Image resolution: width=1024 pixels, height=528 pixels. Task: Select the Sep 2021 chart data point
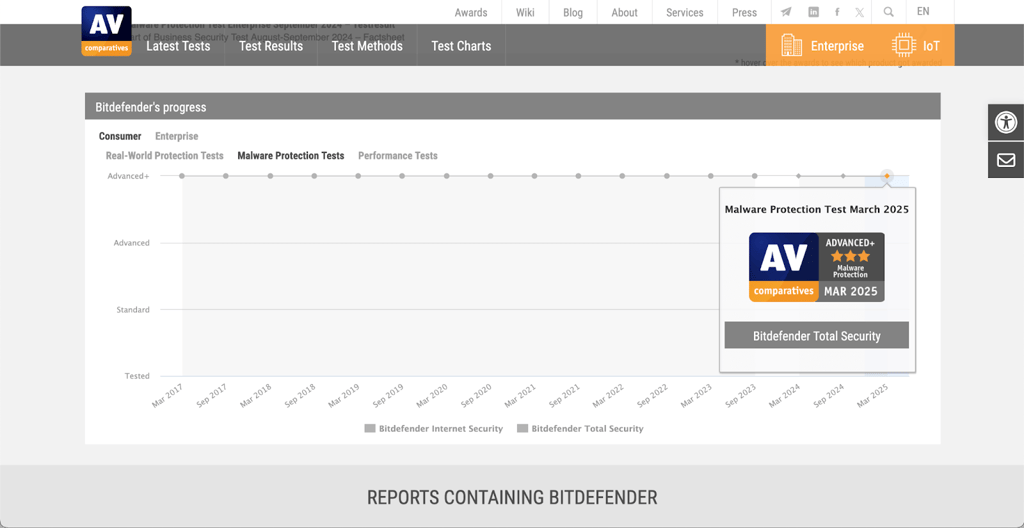(579, 176)
